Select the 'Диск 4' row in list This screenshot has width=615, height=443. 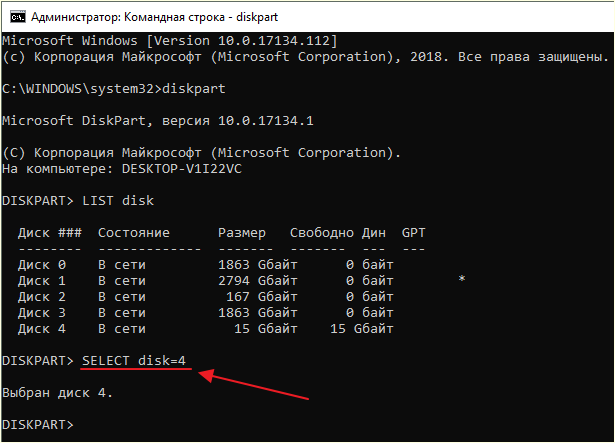point(206,329)
